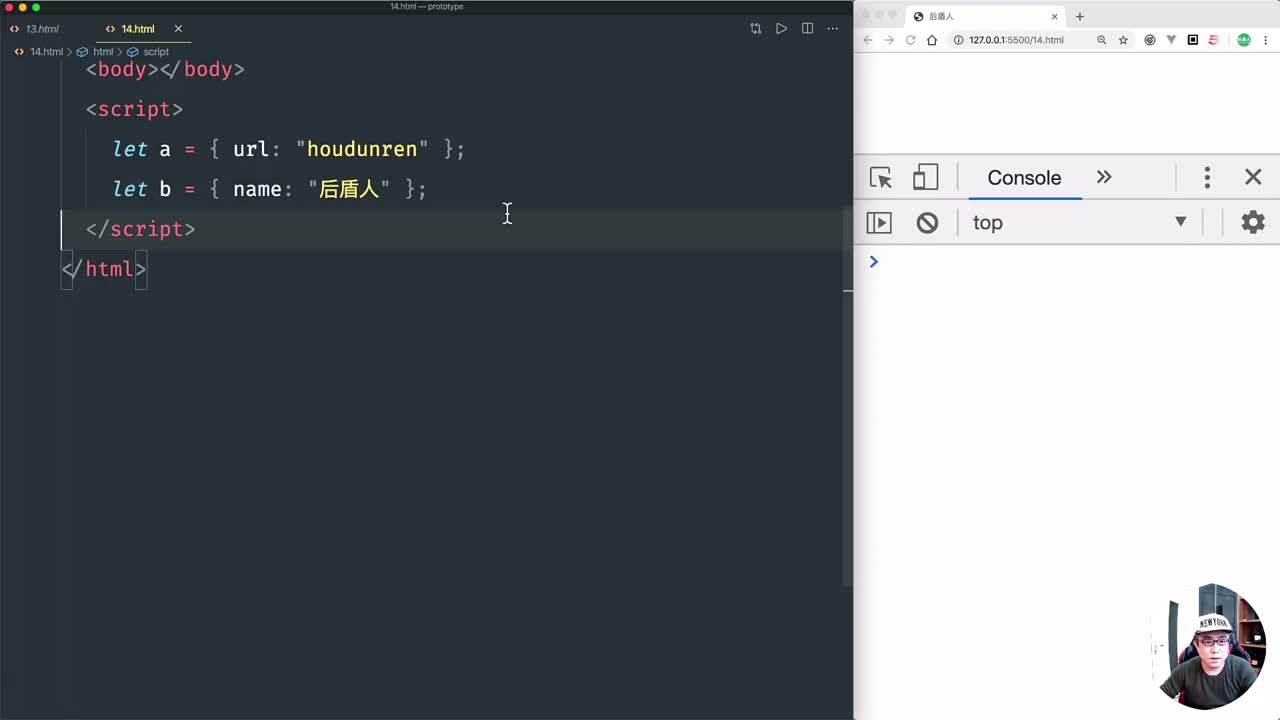The height and width of the screenshot is (720, 1280).
Task: Go forward in the browser
Action: pos(889,40)
